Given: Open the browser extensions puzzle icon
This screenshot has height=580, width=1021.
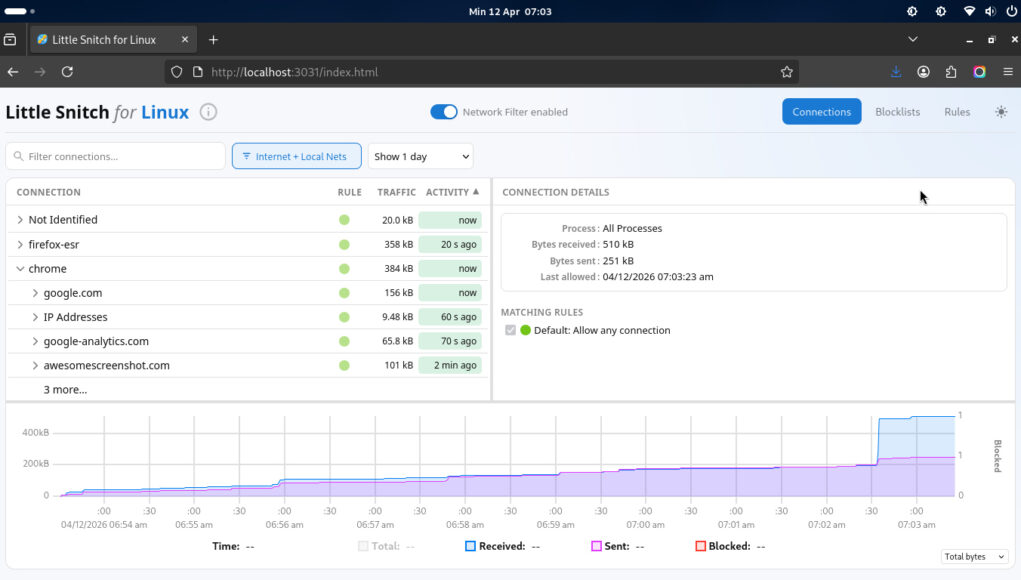Looking at the screenshot, I should pyautogui.click(x=951, y=72).
